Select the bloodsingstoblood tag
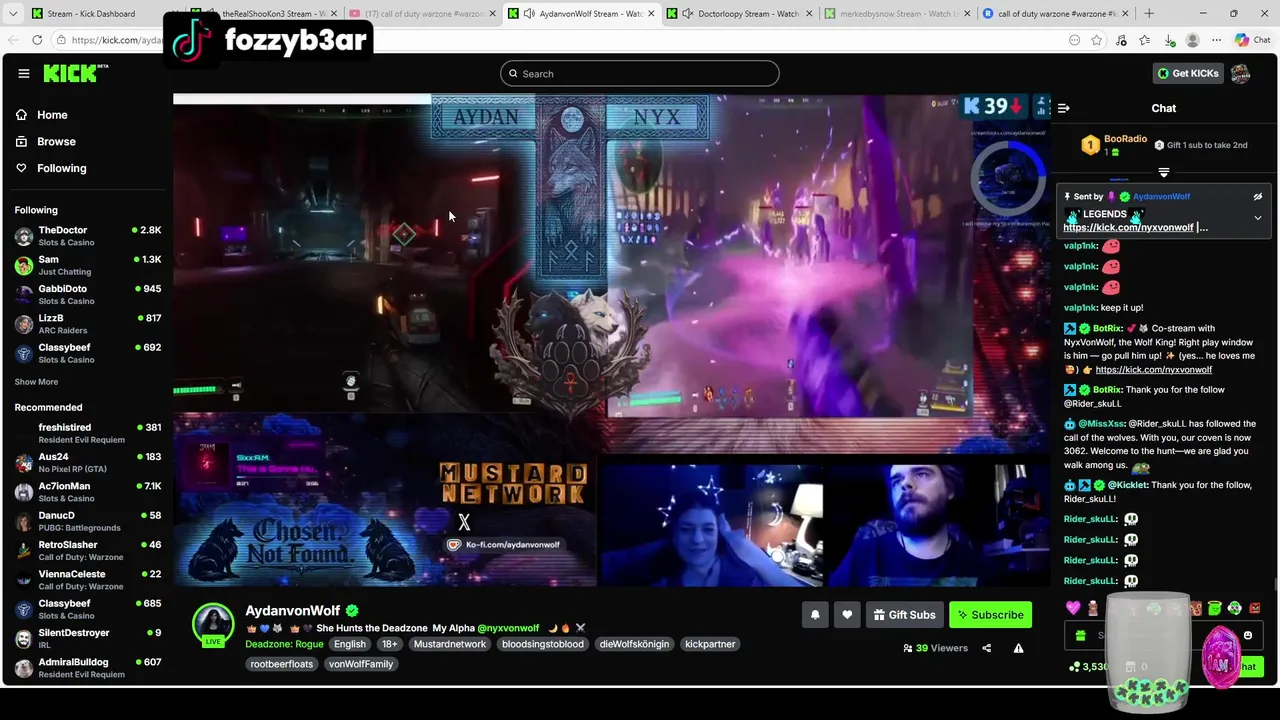1280x720 pixels. [543, 644]
